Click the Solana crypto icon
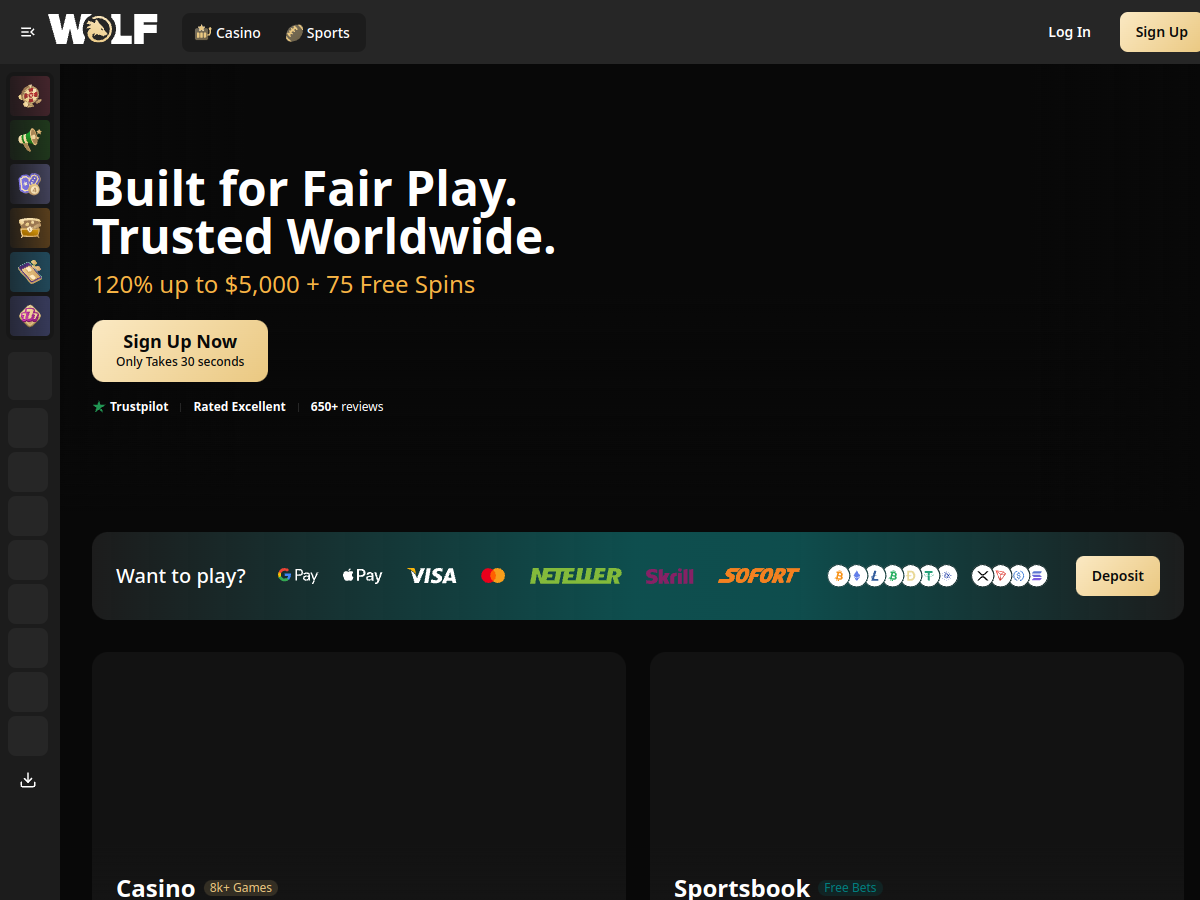This screenshot has height=900, width=1200. tap(1037, 576)
